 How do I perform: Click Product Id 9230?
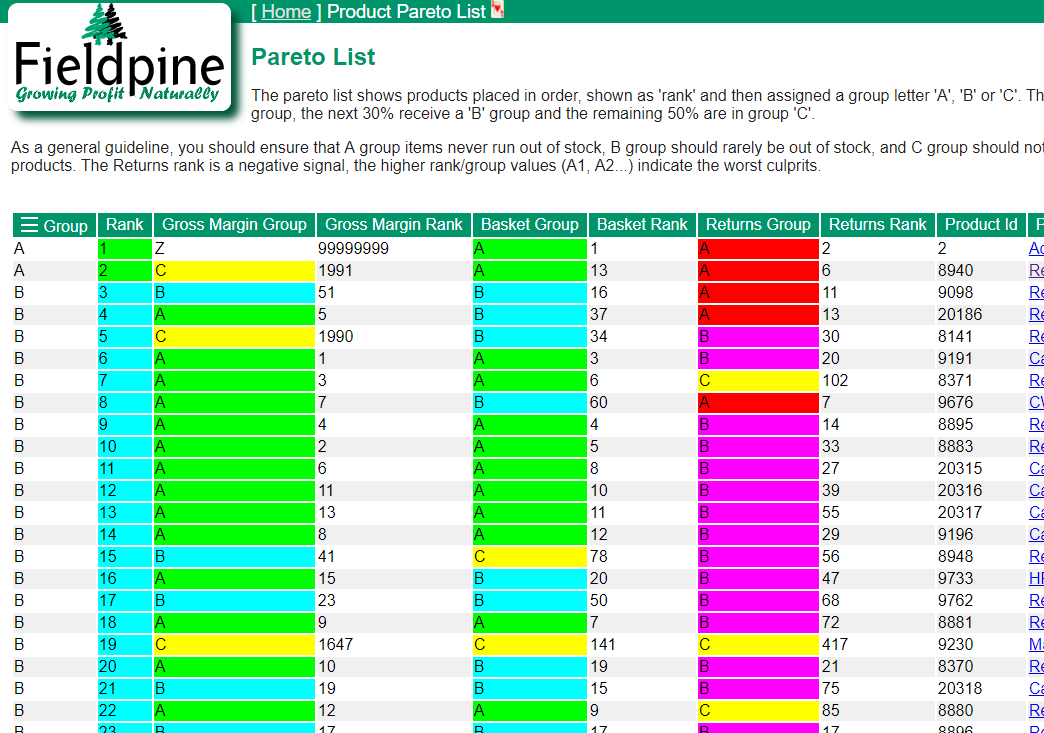pos(955,644)
